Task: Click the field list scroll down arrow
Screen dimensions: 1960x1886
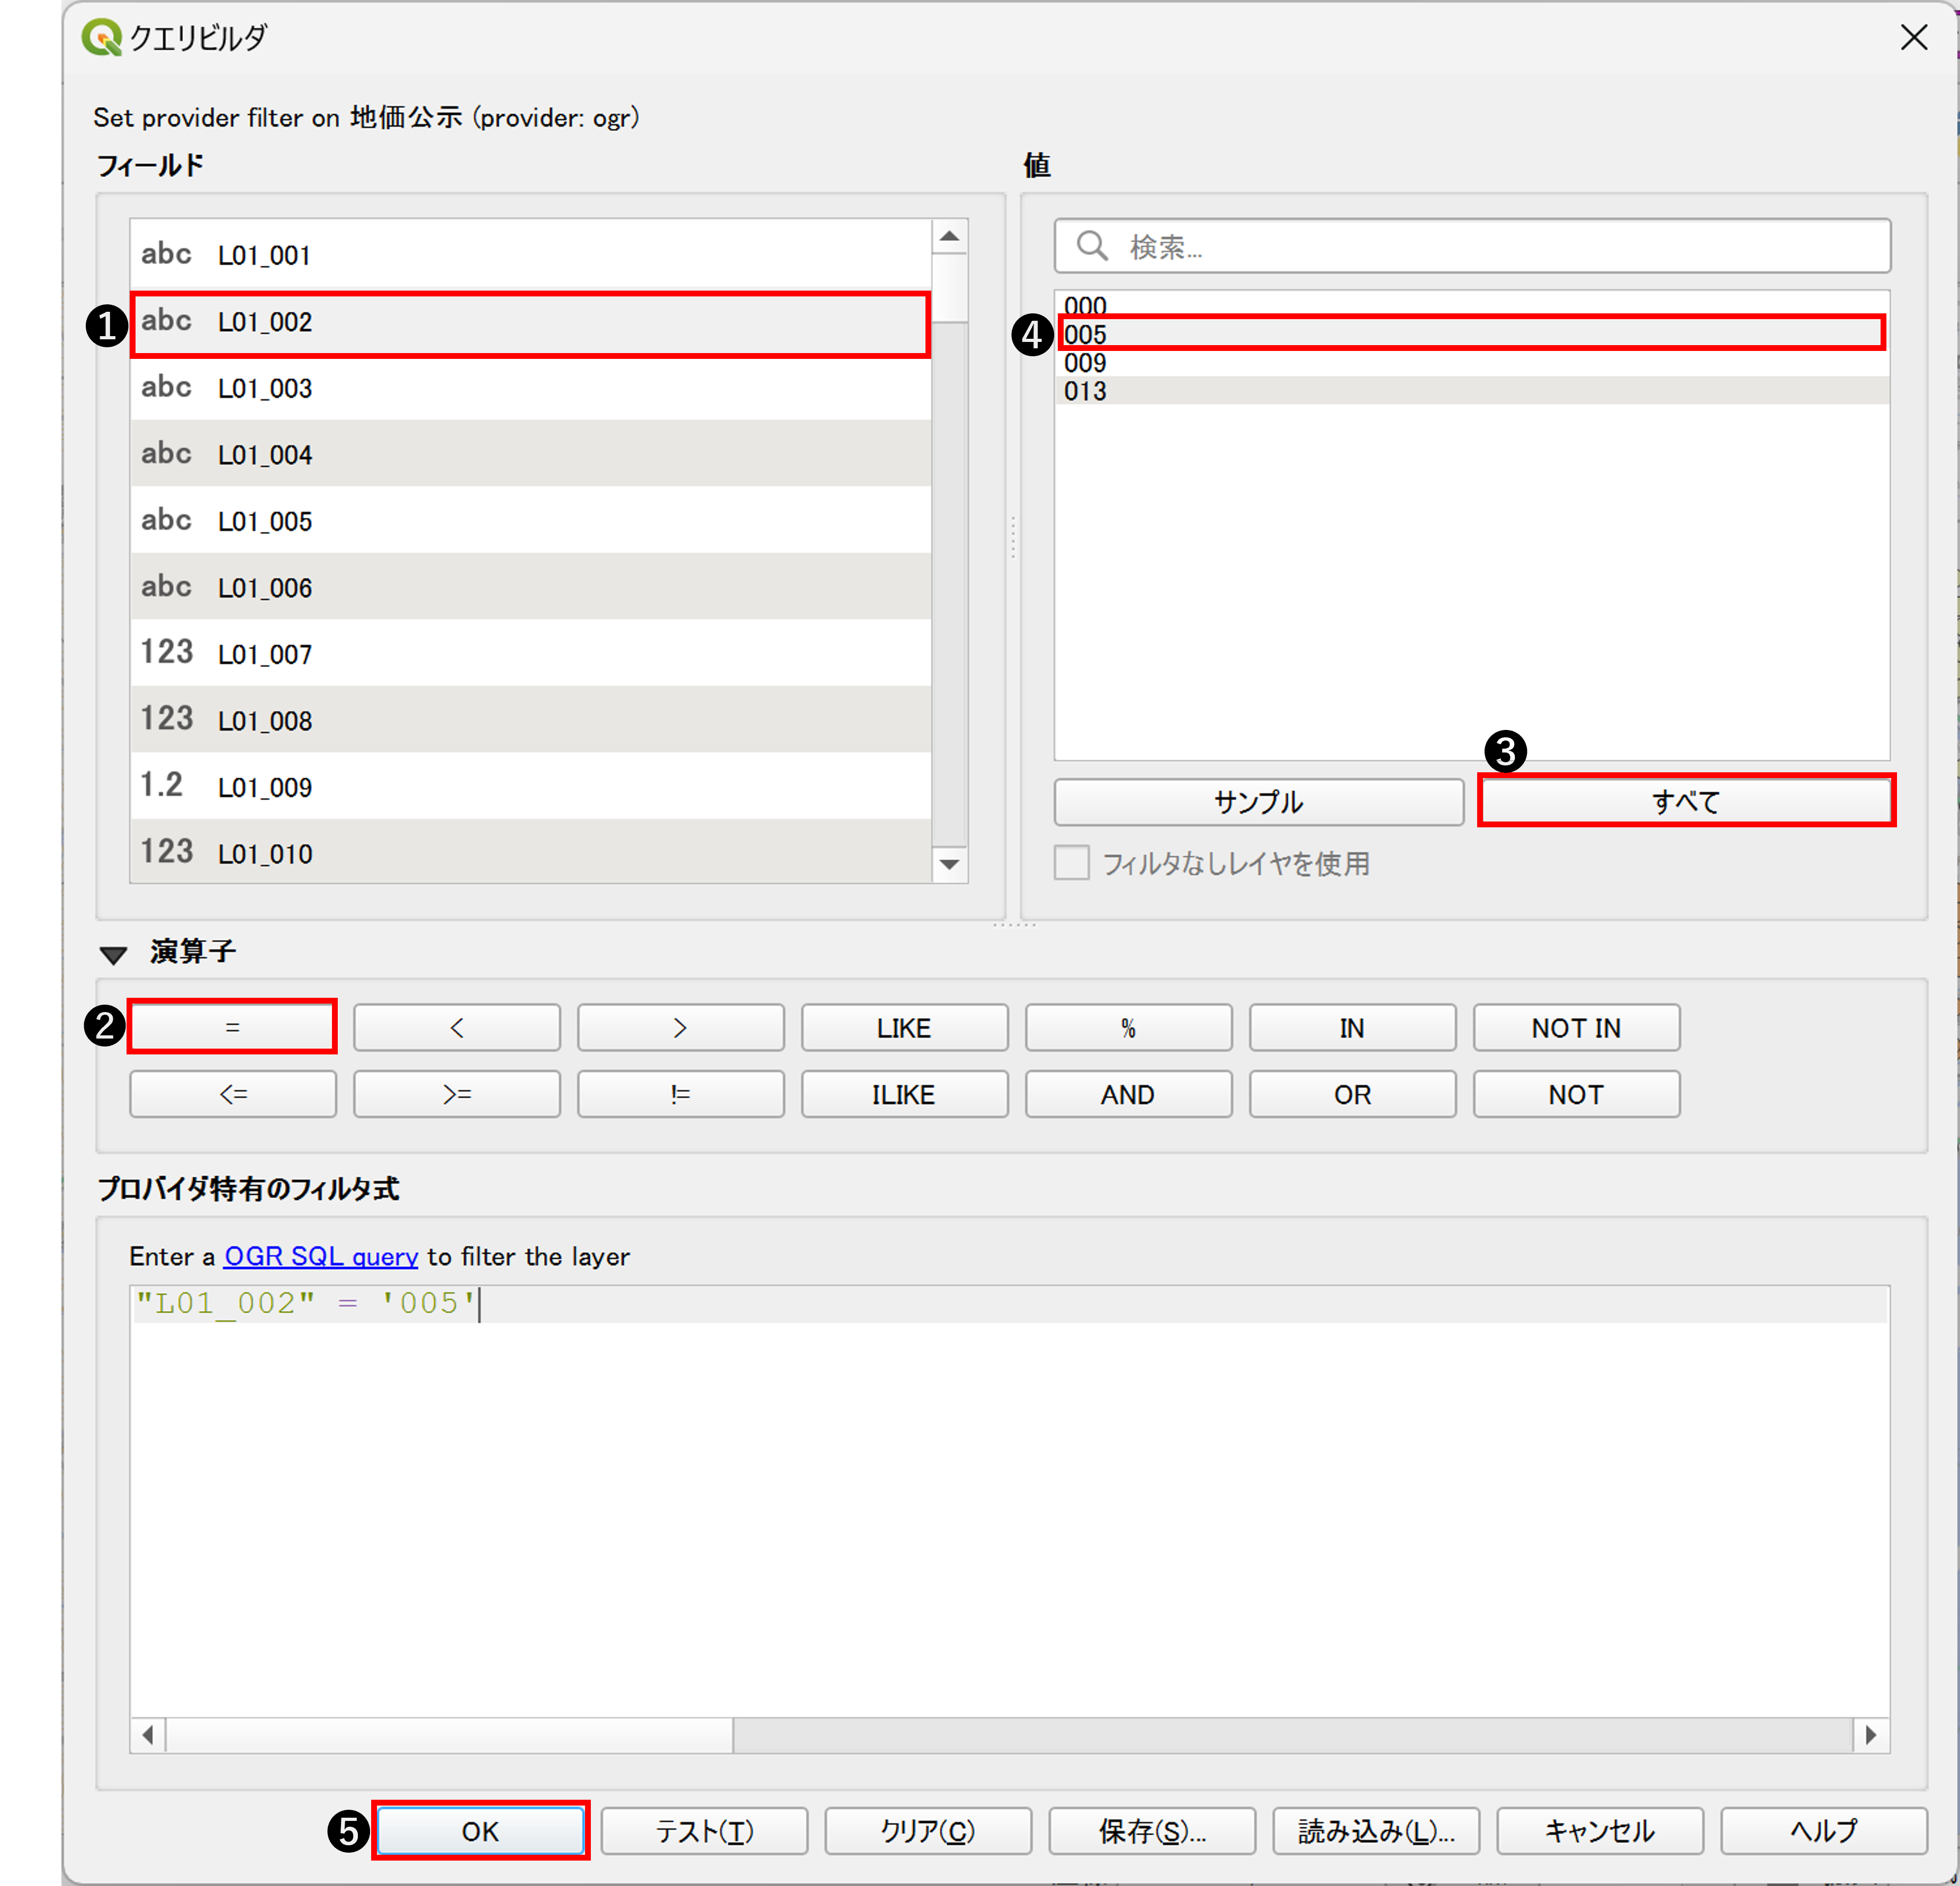Action: coord(949,864)
